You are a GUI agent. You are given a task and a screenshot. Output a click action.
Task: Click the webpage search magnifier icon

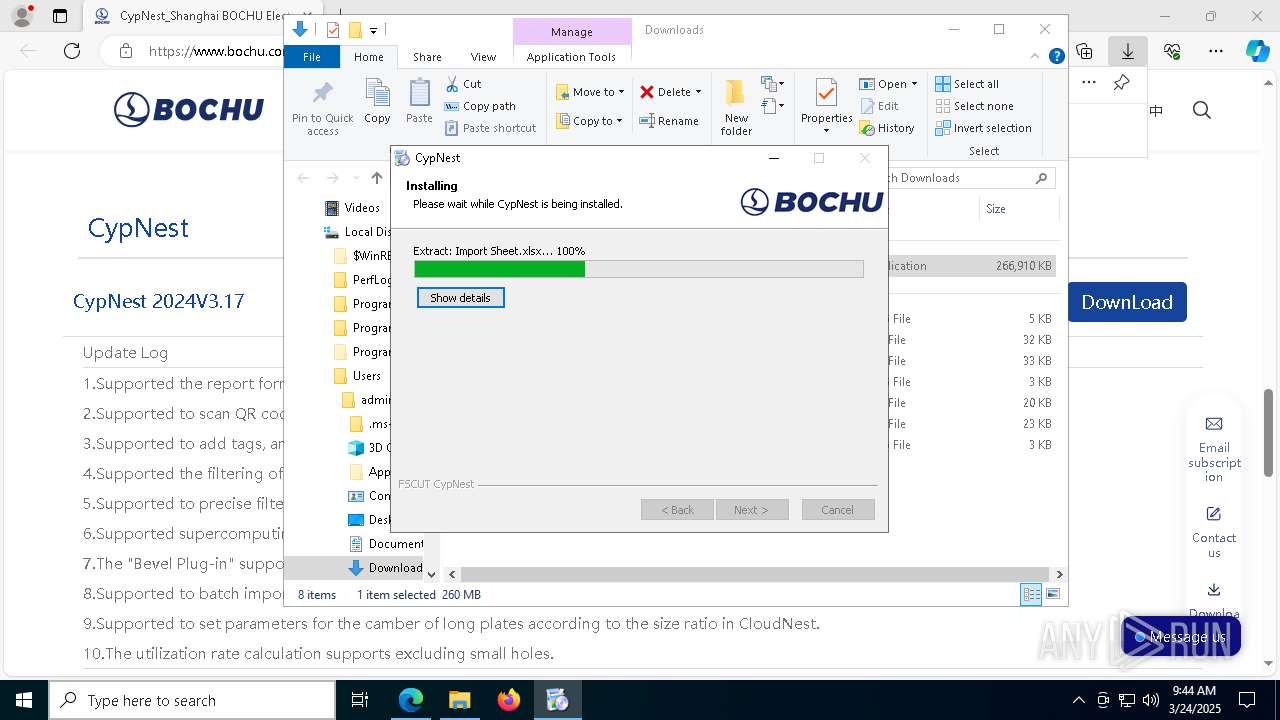click(1202, 110)
